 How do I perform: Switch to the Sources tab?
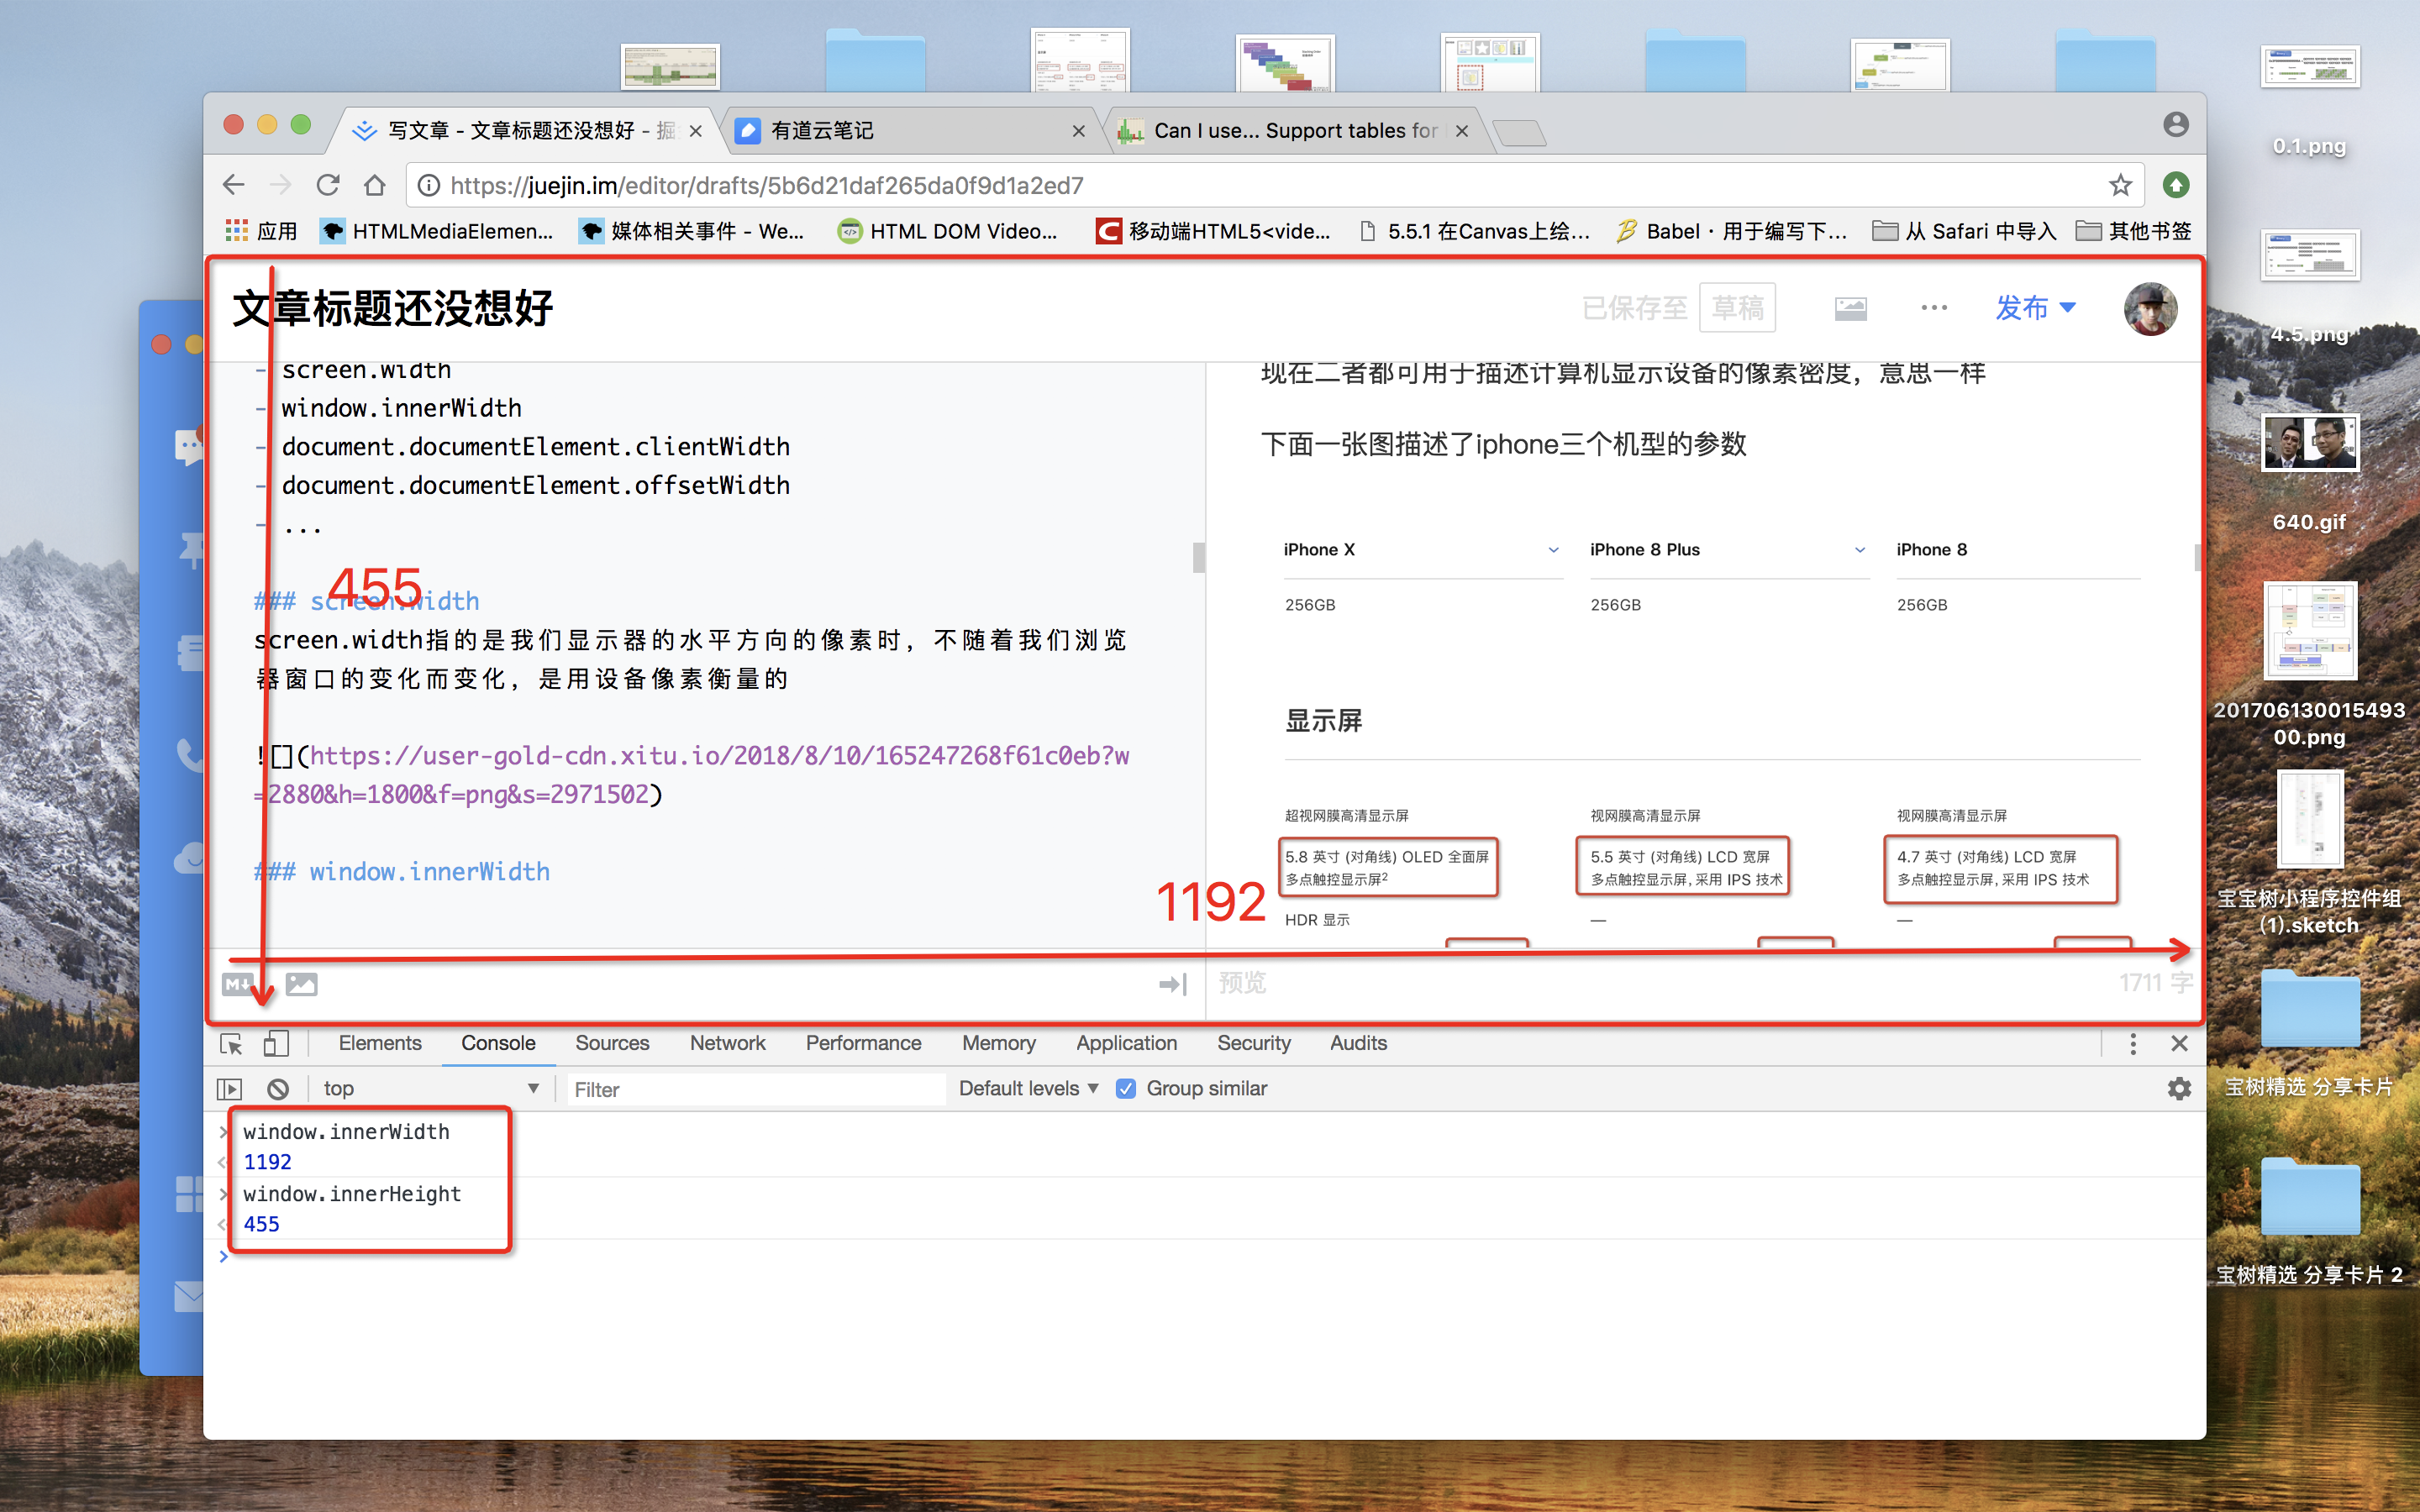[x=612, y=1043]
